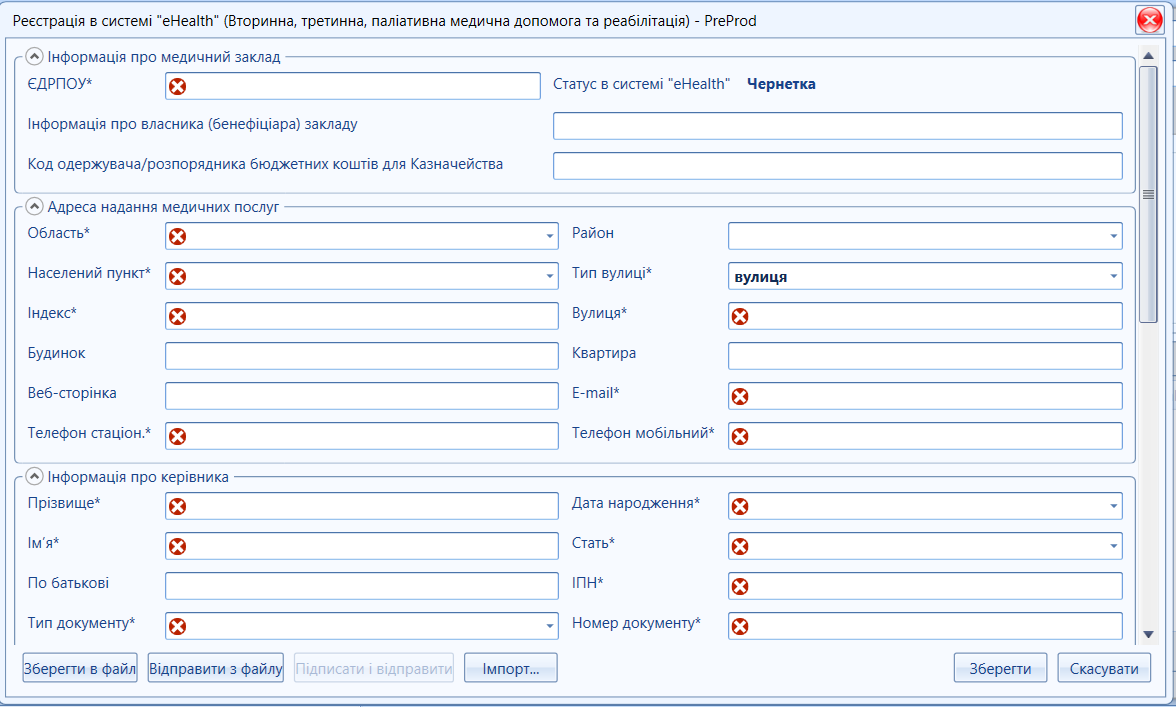Image resolution: width=1176 pixels, height=707 pixels.
Task: Click the error icon in the Індекс field
Action: pyautogui.click(x=177, y=316)
